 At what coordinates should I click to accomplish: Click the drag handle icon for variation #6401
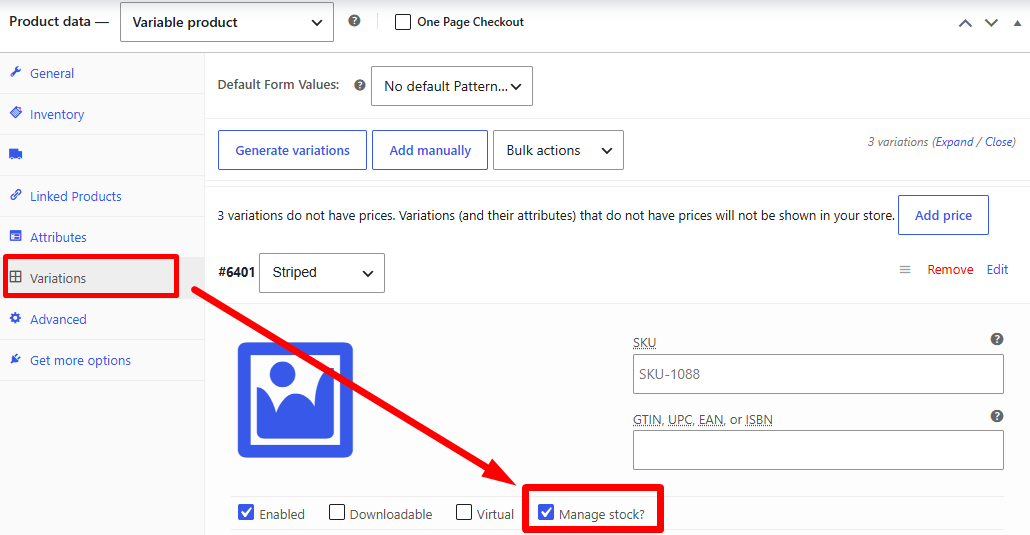(905, 269)
